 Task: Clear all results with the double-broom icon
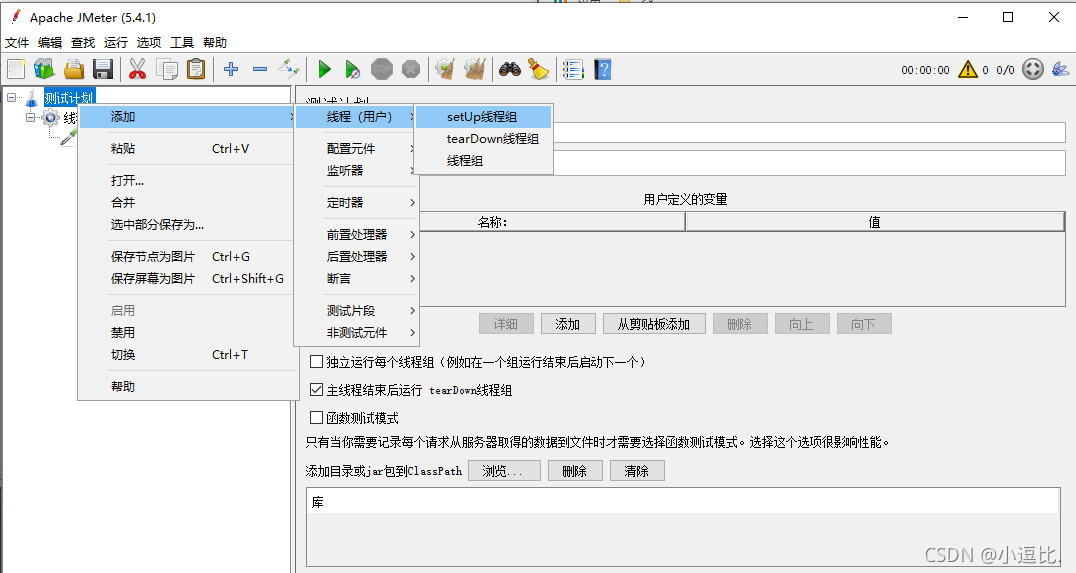point(475,69)
